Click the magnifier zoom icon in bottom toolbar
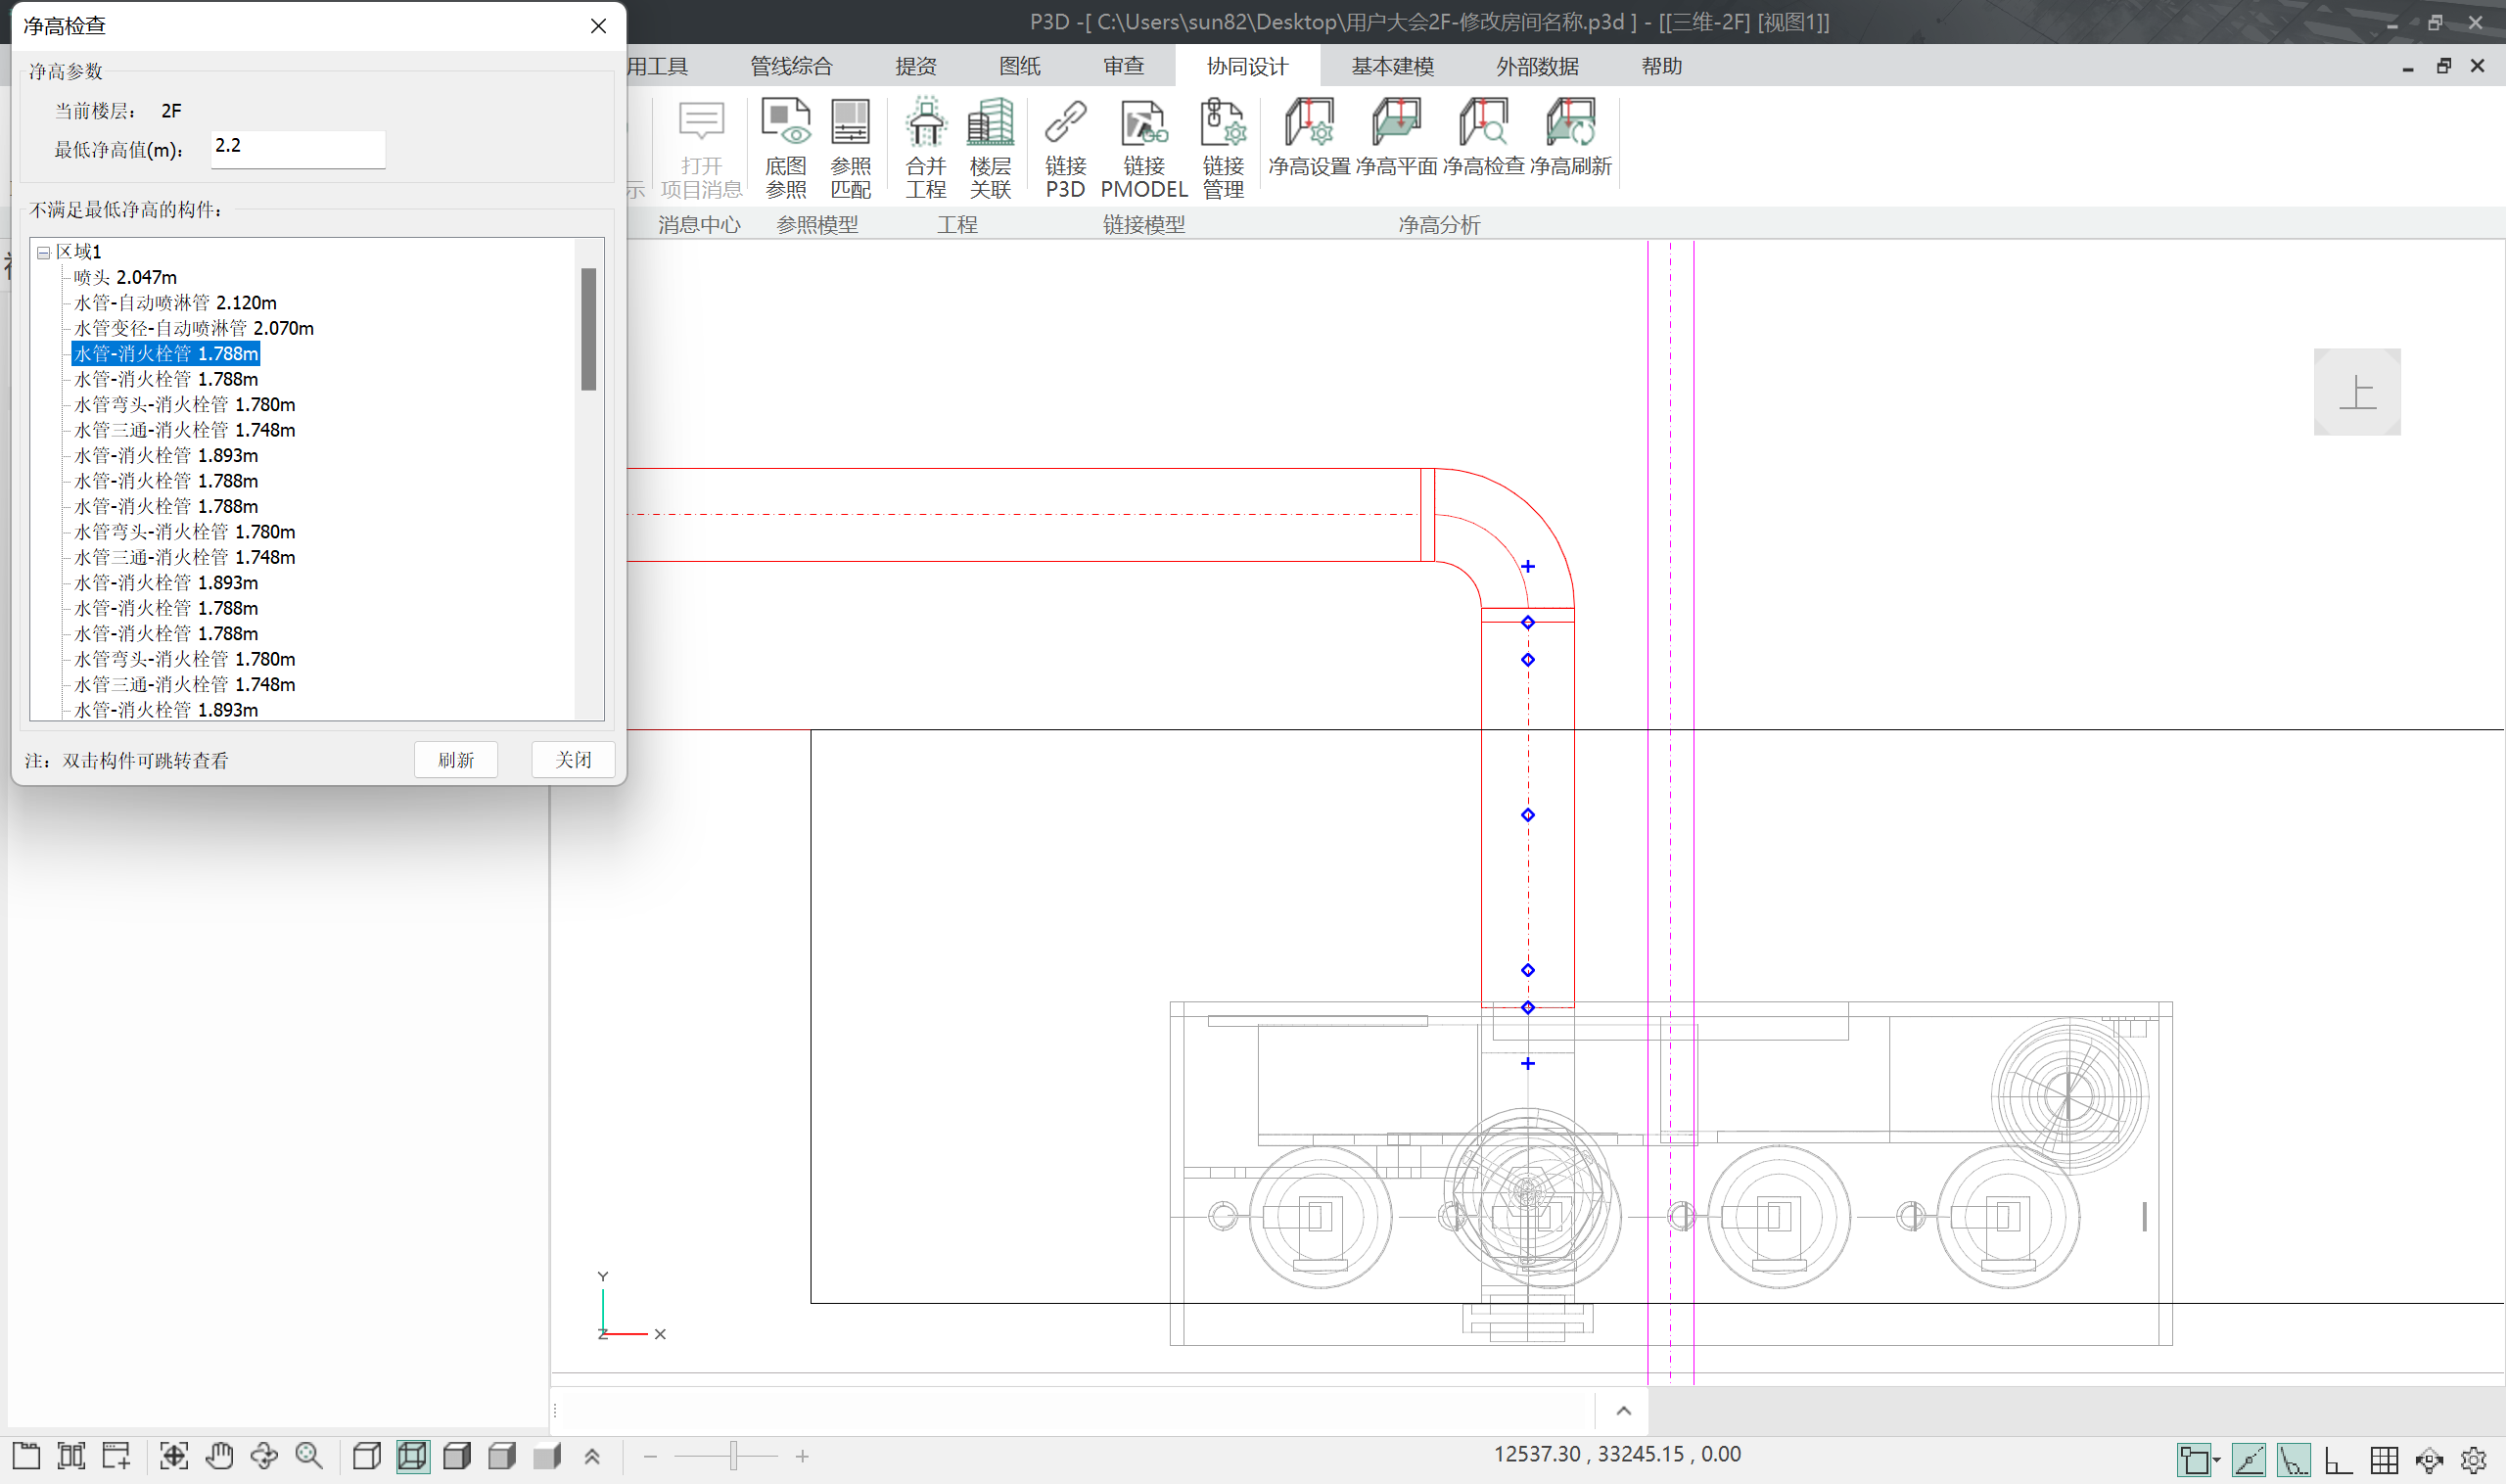Viewport: 2506px width, 1484px height. pyautogui.click(x=309, y=1456)
